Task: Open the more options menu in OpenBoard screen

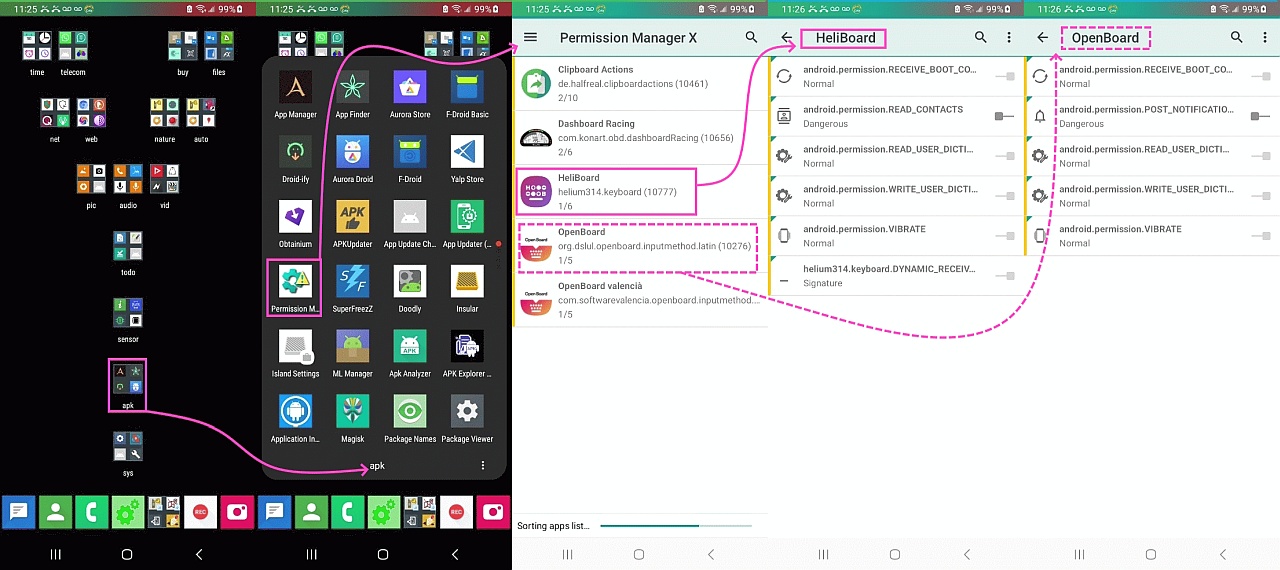Action: (x=1265, y=38)
